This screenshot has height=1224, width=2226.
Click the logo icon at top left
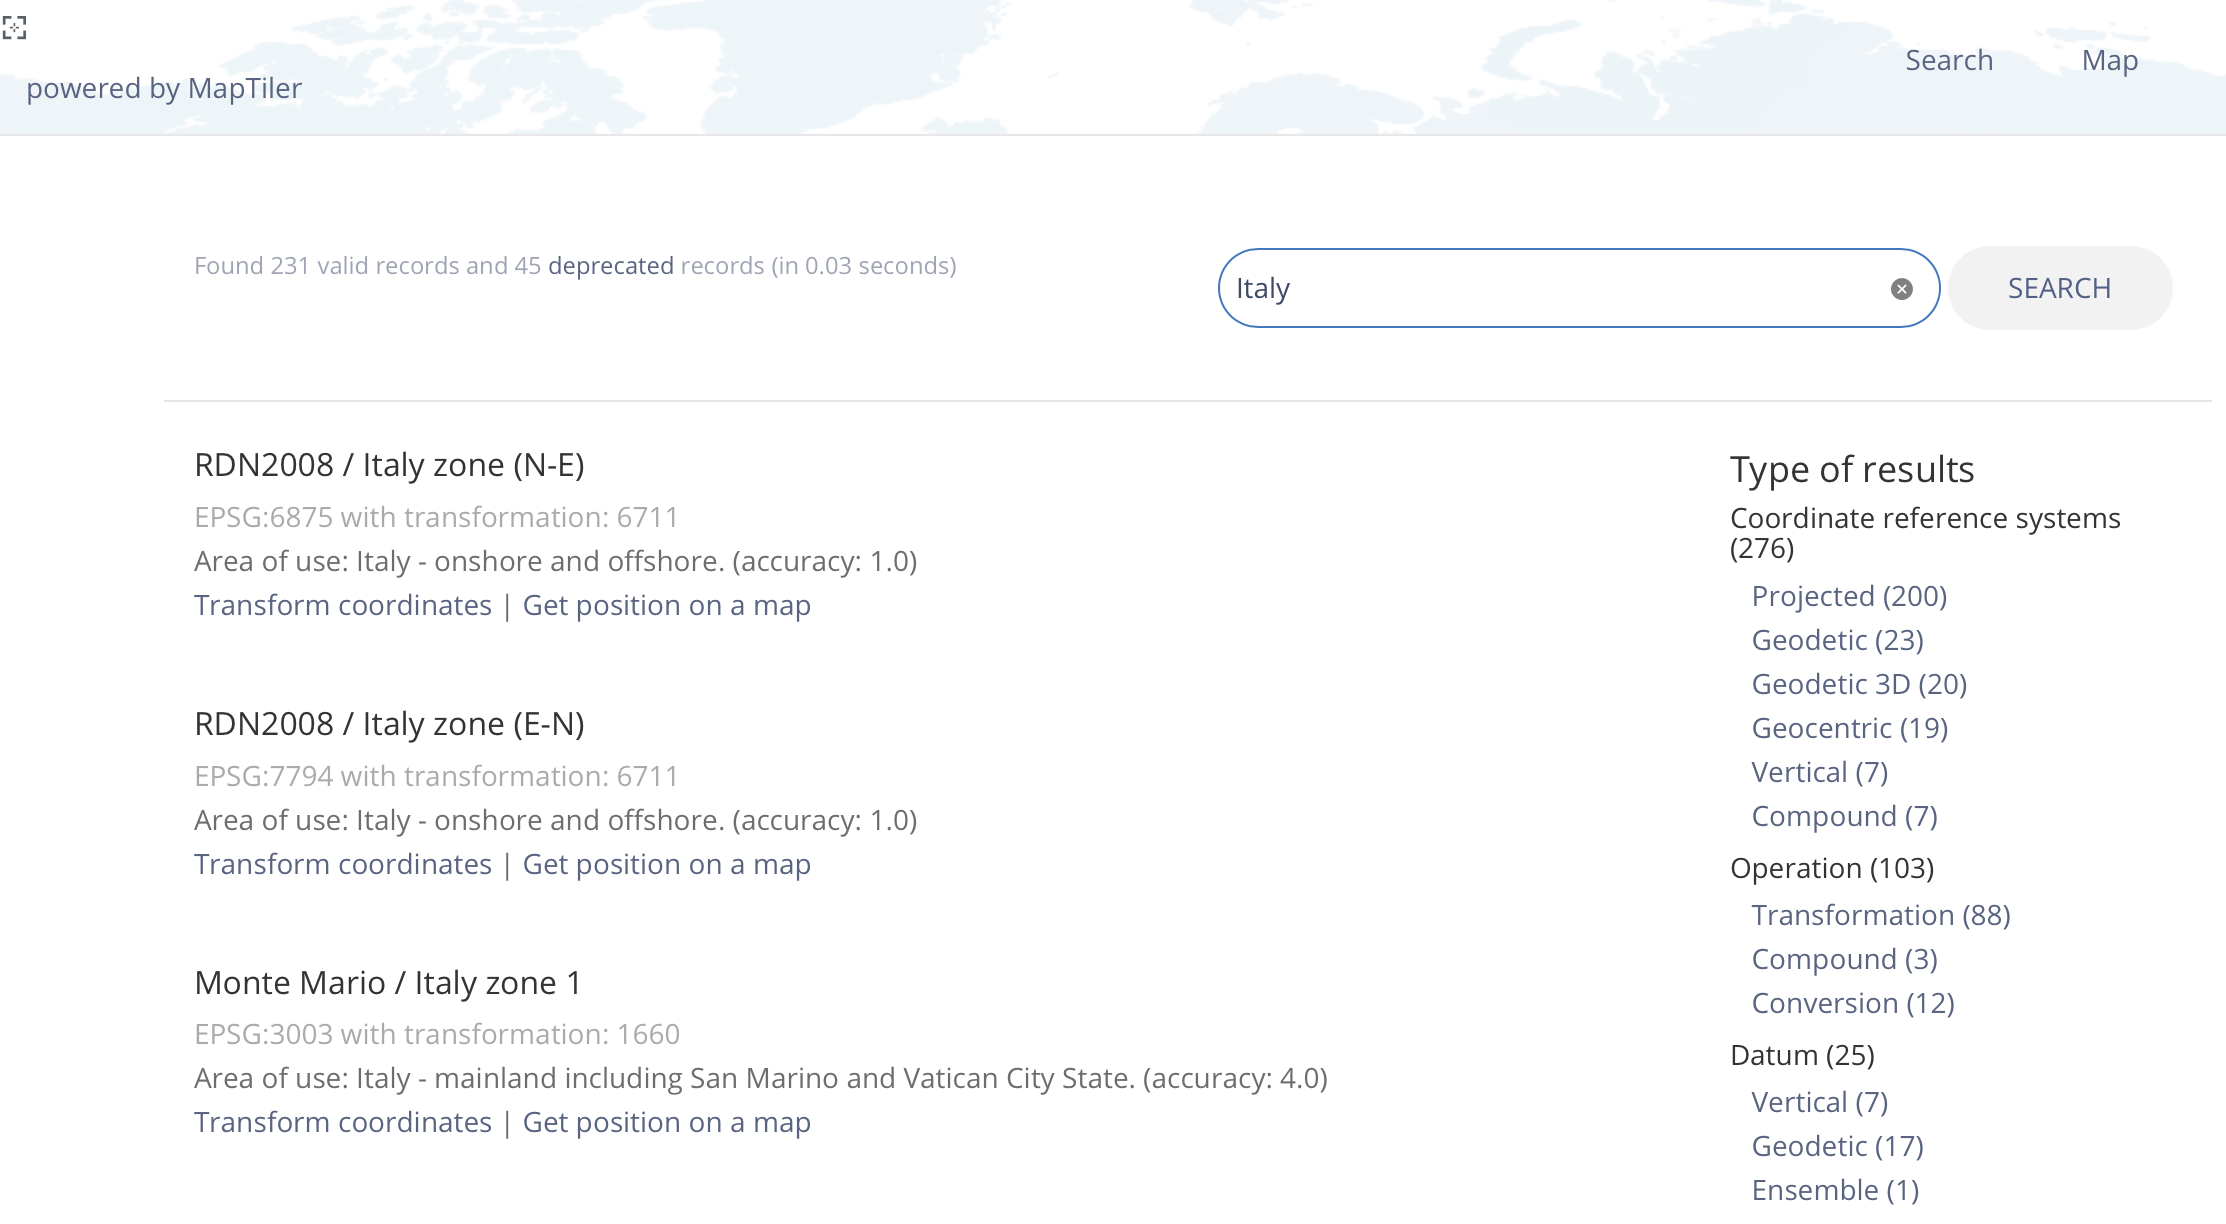coord(14,27)
